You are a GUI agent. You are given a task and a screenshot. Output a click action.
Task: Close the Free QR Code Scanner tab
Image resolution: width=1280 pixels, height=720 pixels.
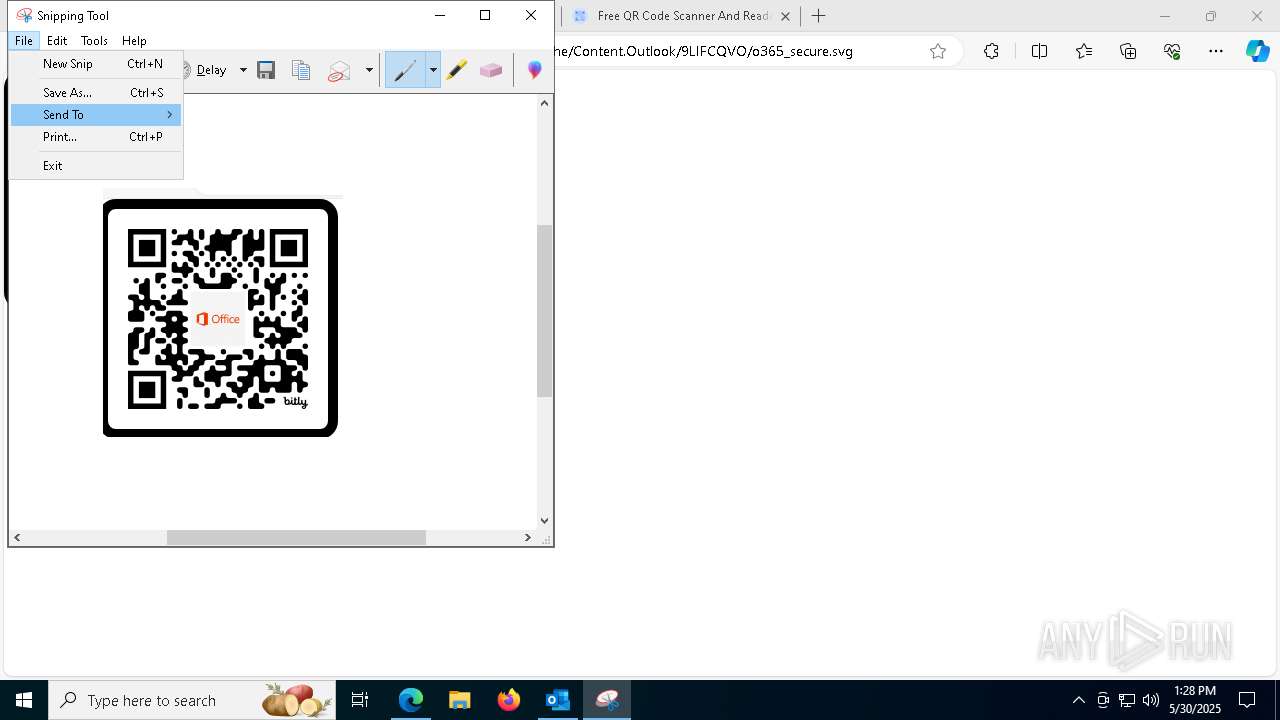[785, 16]
